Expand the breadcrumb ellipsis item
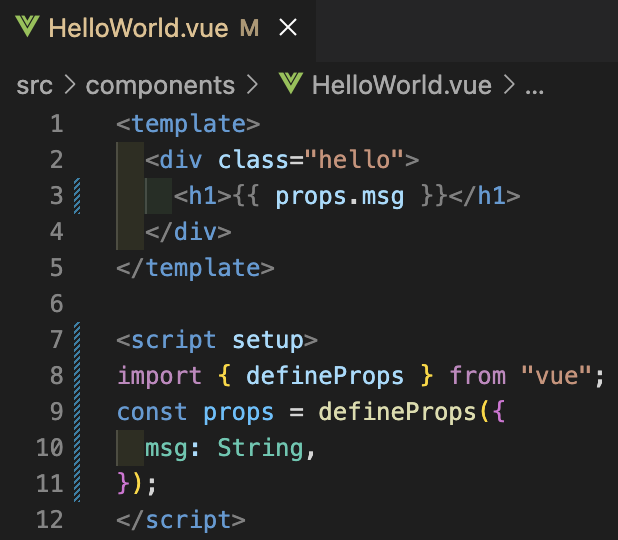Viewport: 618px width, 540px height. click(534, 90)
